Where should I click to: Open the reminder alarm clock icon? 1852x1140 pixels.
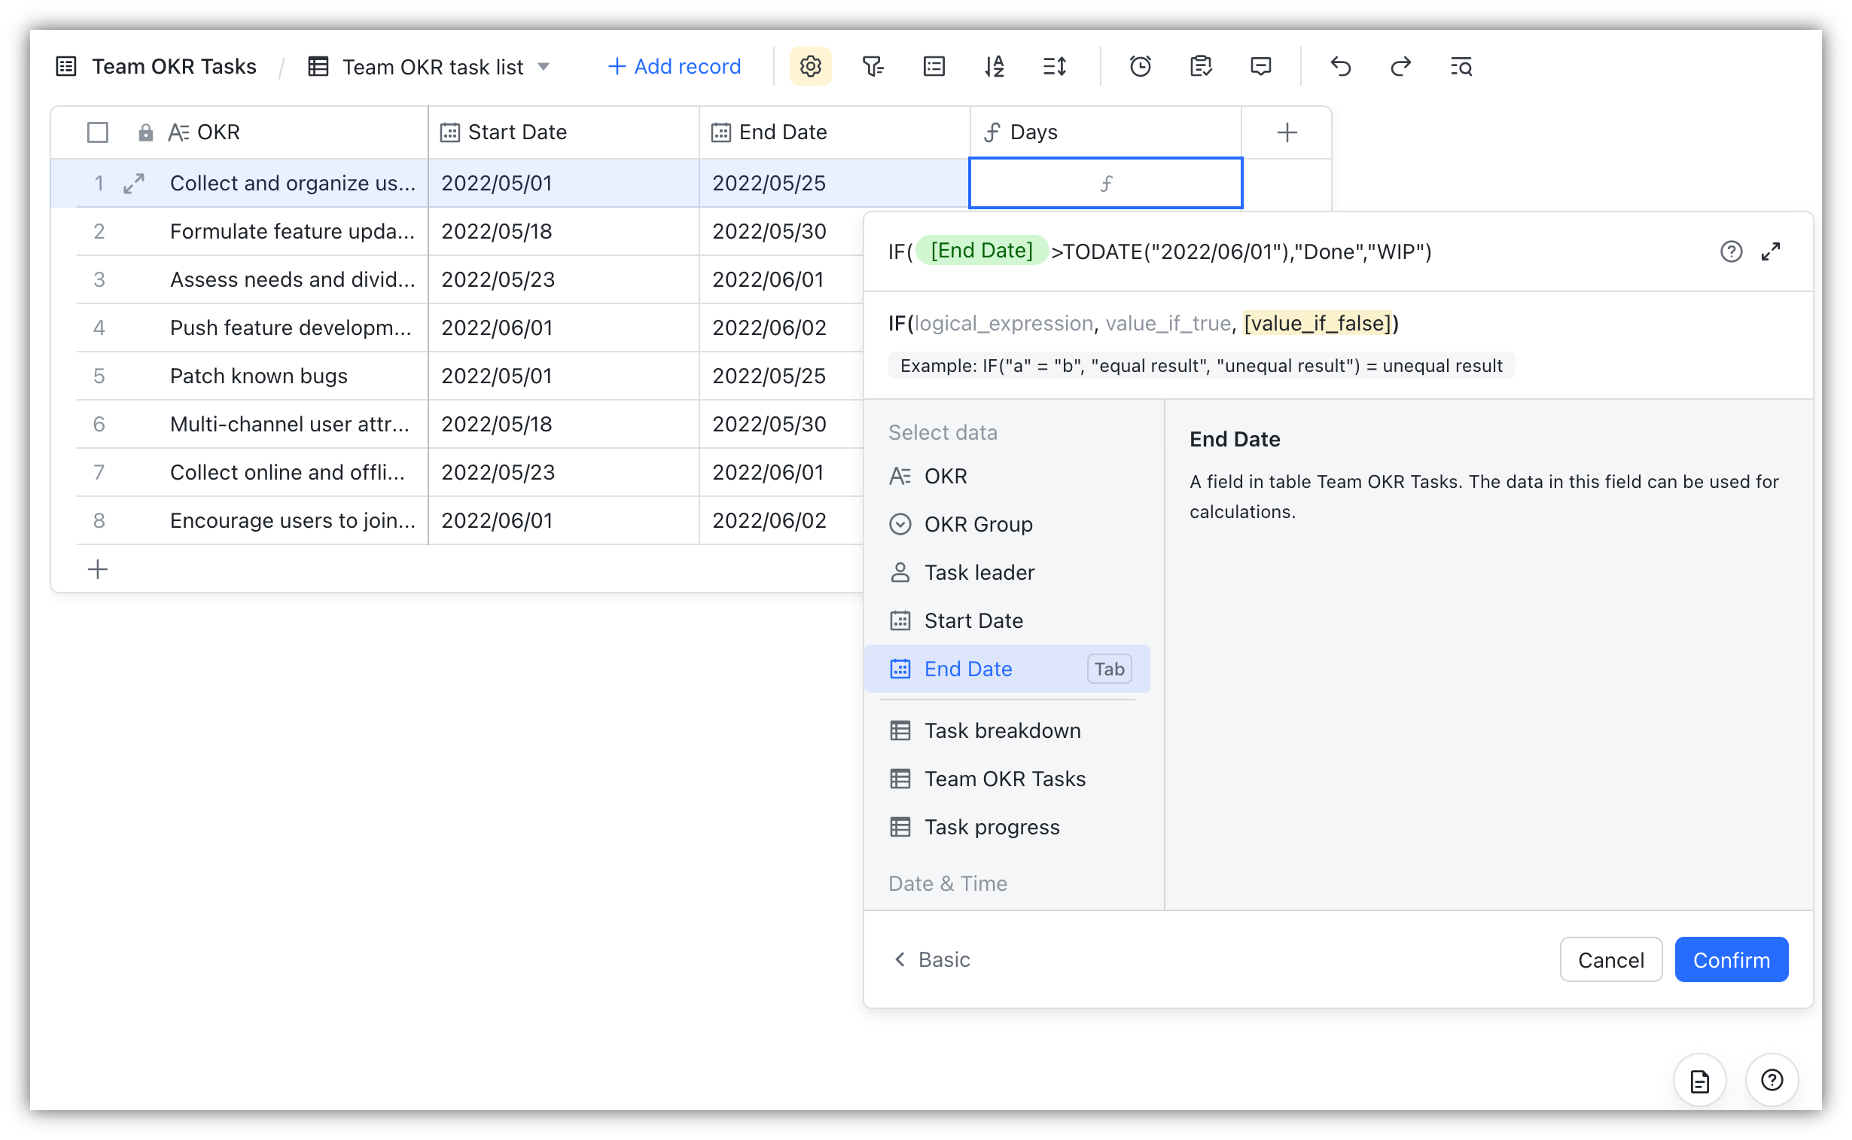click(x=1140, y=67)
